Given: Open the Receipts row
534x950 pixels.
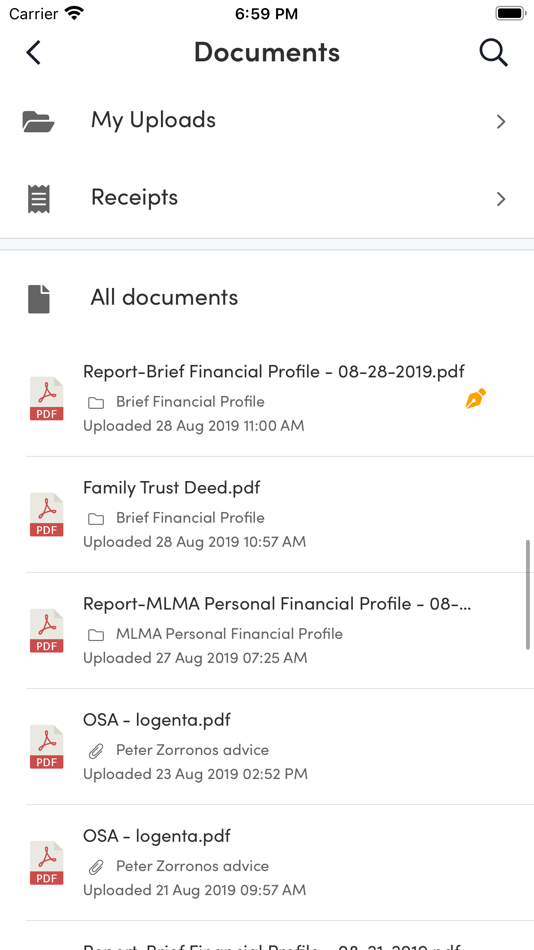Looking at the screenshot, I should (267, 199).
